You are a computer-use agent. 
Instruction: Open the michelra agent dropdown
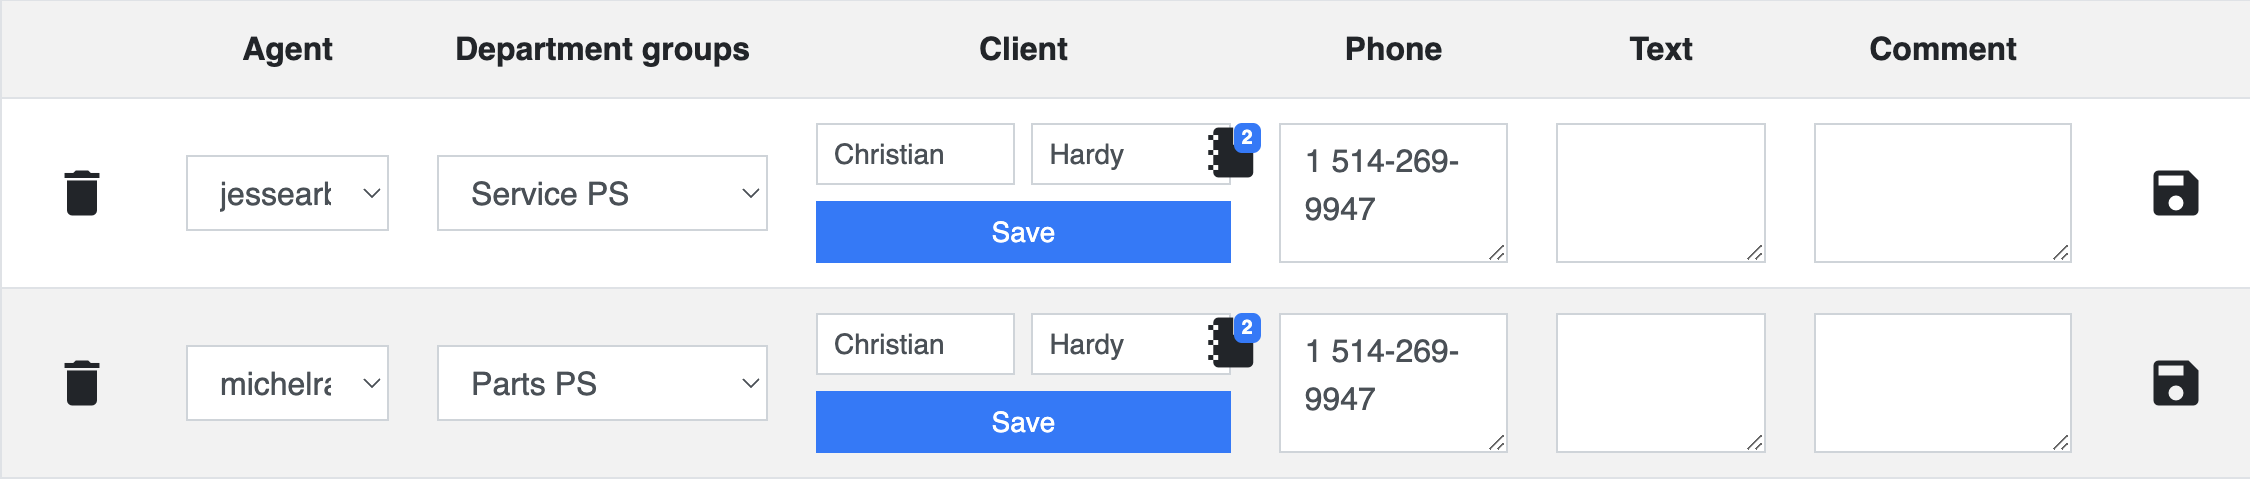coord(287,383)
